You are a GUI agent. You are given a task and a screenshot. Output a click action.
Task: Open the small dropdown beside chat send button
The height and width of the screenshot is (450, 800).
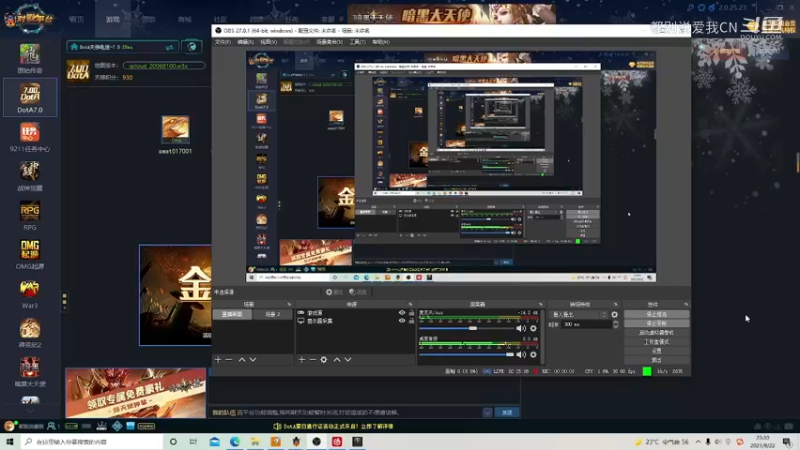tap(487, 412)
